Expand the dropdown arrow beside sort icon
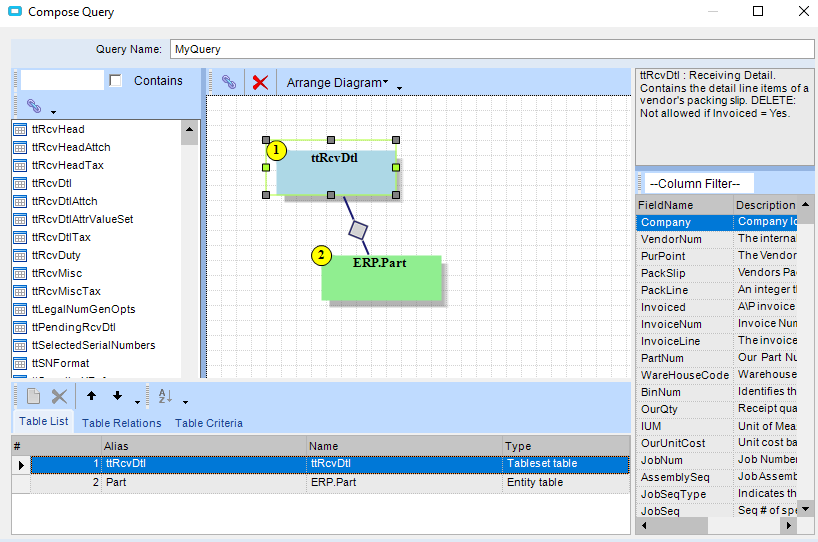818x542 pixels. point(185,402)
